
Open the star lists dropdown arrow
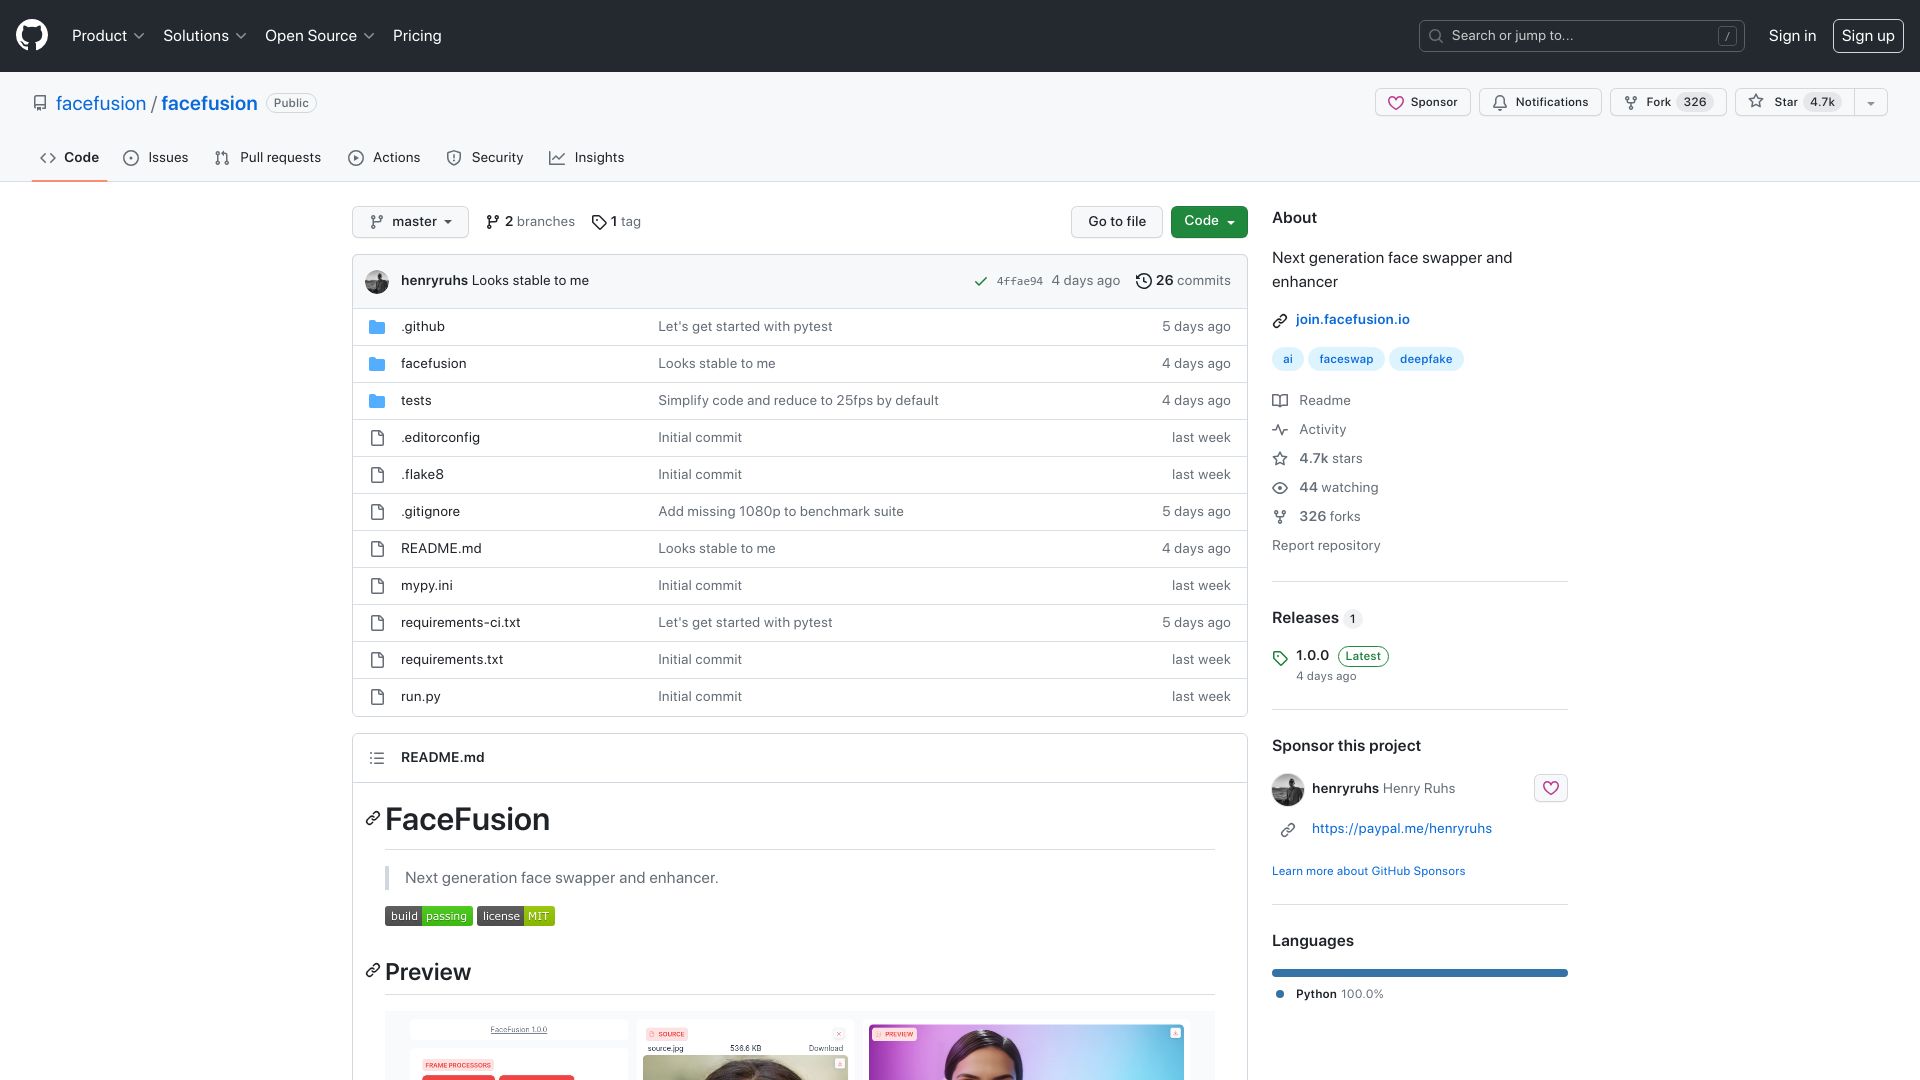pos(1870,102)
